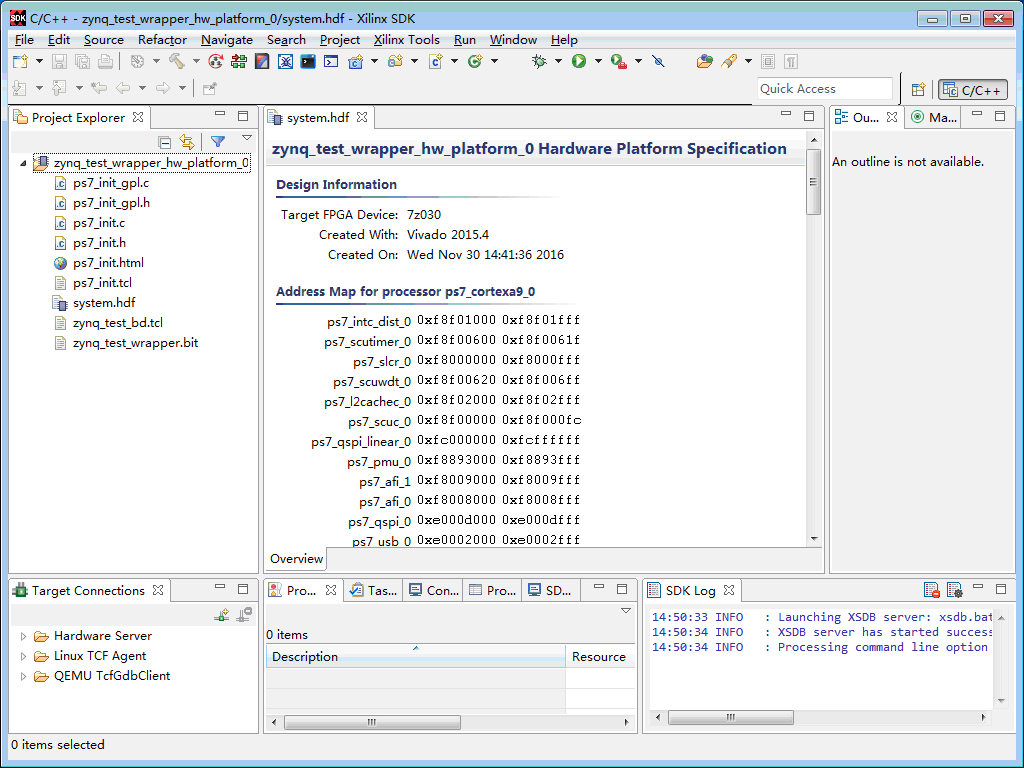
Task: Open the Debug dropdown arrow
Action: (558, 61)
